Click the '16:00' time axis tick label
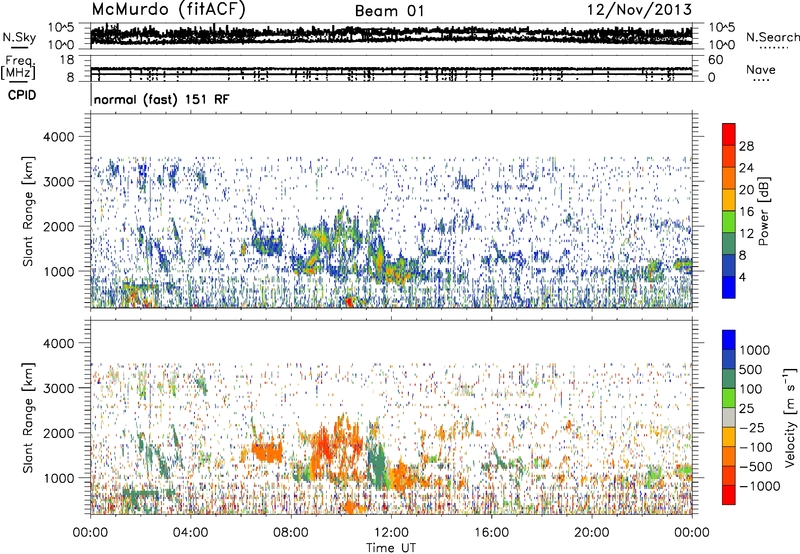The width and height of the screenshot is (800, 554). [491, 533]
